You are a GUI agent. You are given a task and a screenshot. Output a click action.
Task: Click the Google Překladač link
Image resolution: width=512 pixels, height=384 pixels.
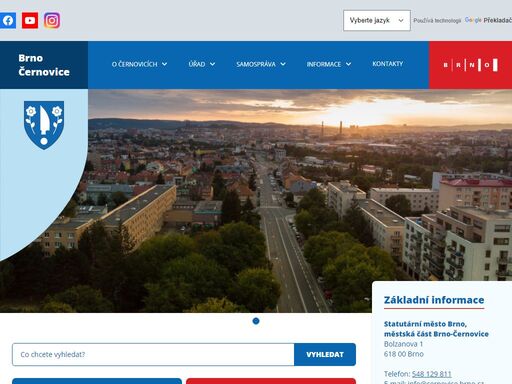488,20
